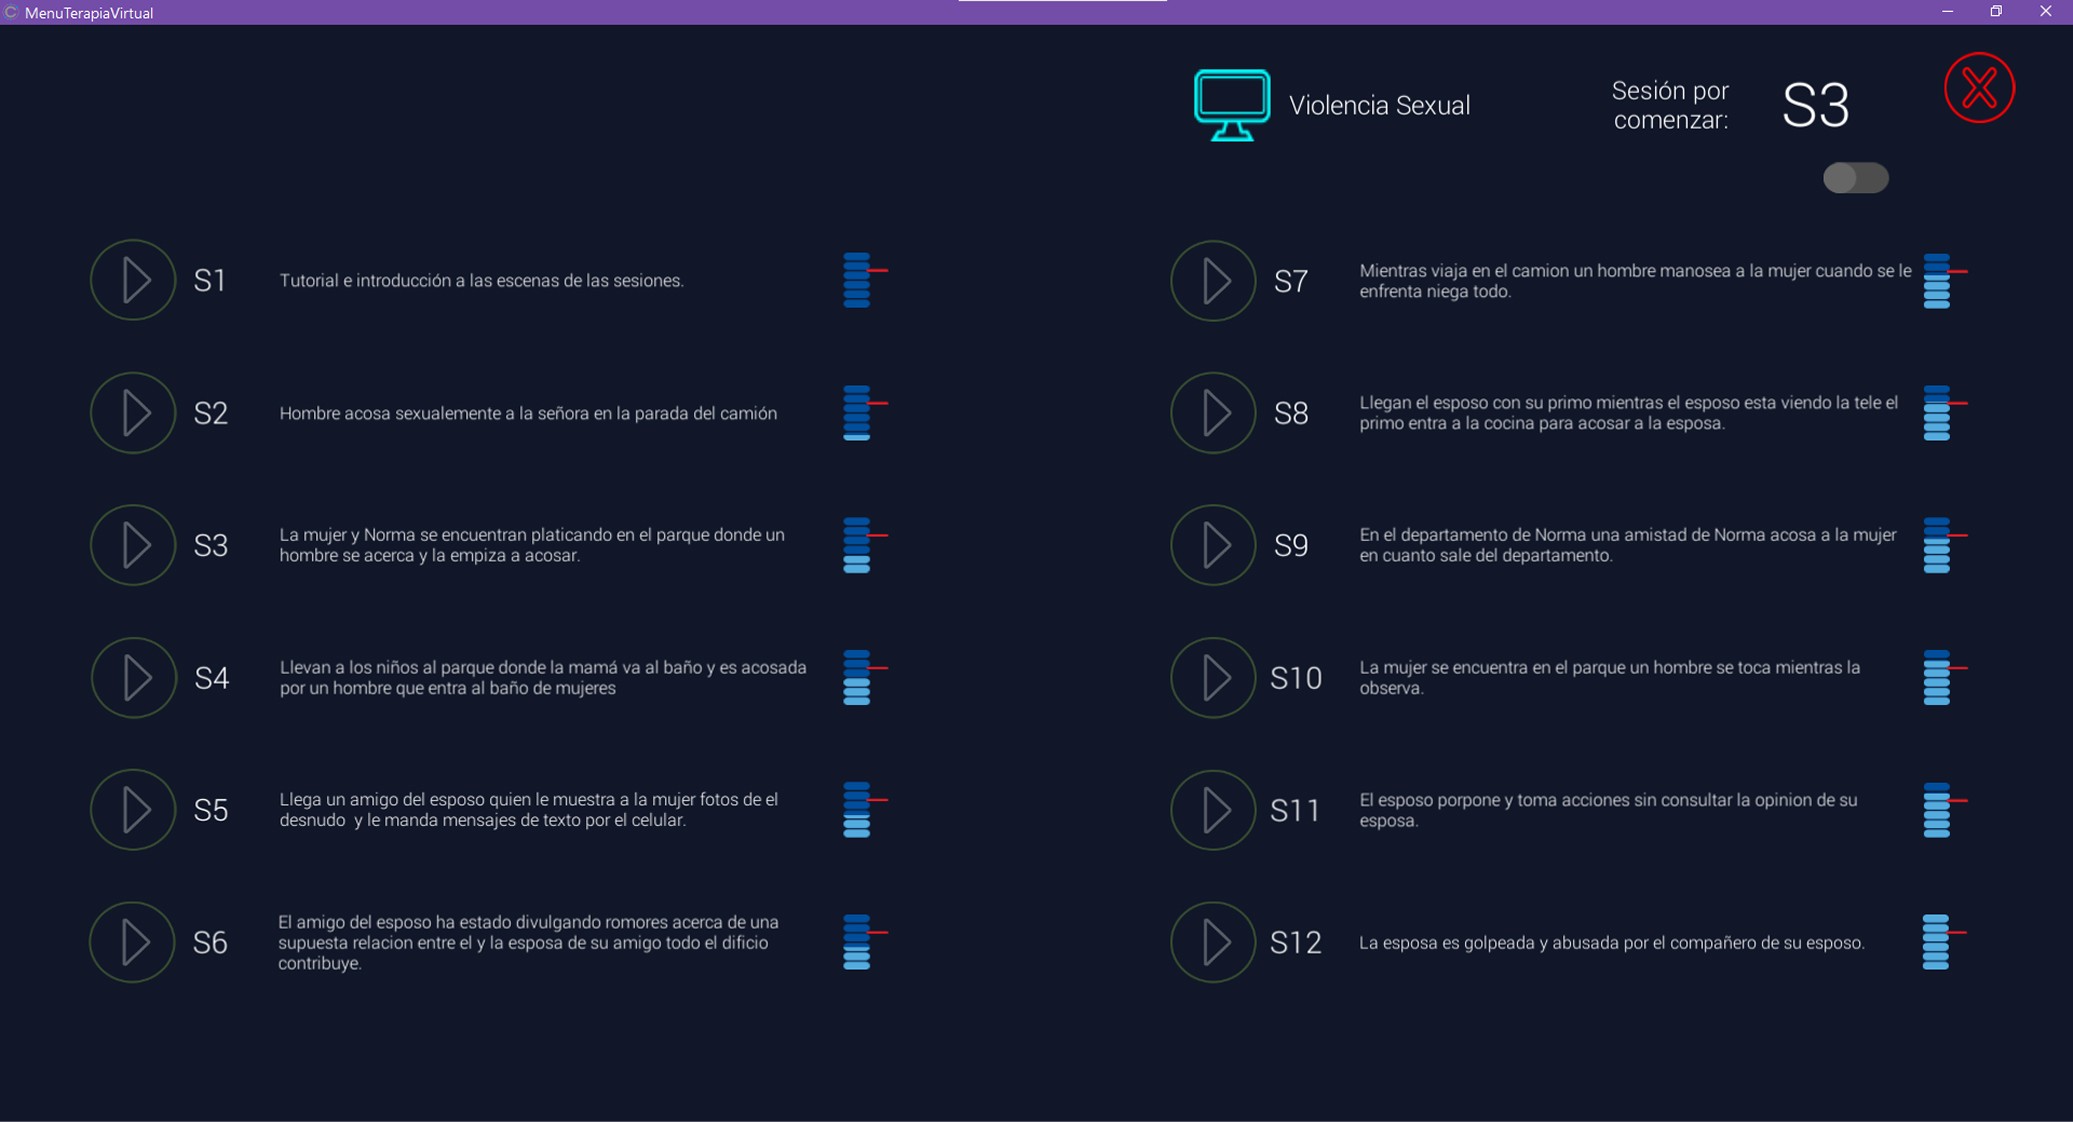Launch session S4 with play icon
Viewport: 2073px width, 1122px height.
pyautogui.click(x=133, y=678)
